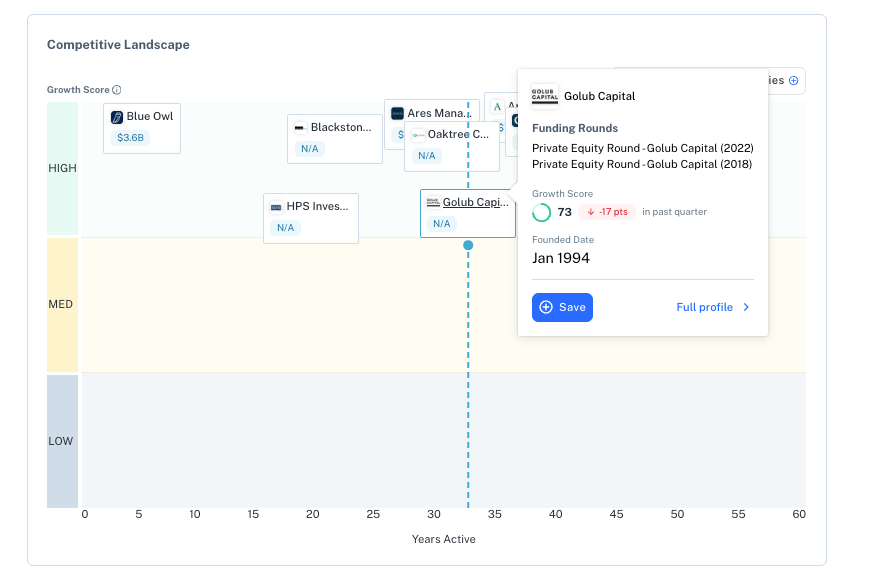Open the HPS Investment card title

point(318,206)
